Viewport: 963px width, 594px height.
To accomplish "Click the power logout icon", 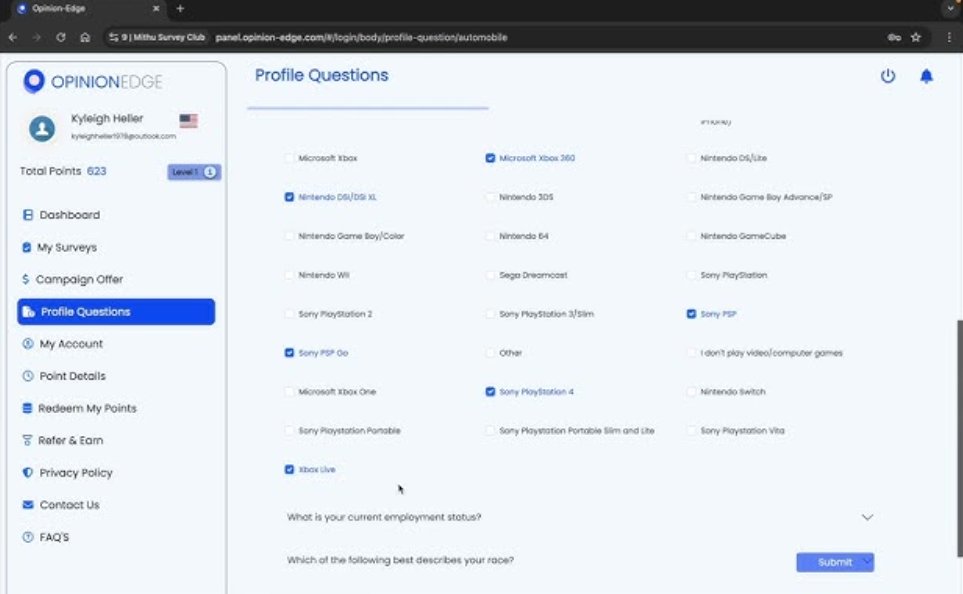I will (887, 77).
